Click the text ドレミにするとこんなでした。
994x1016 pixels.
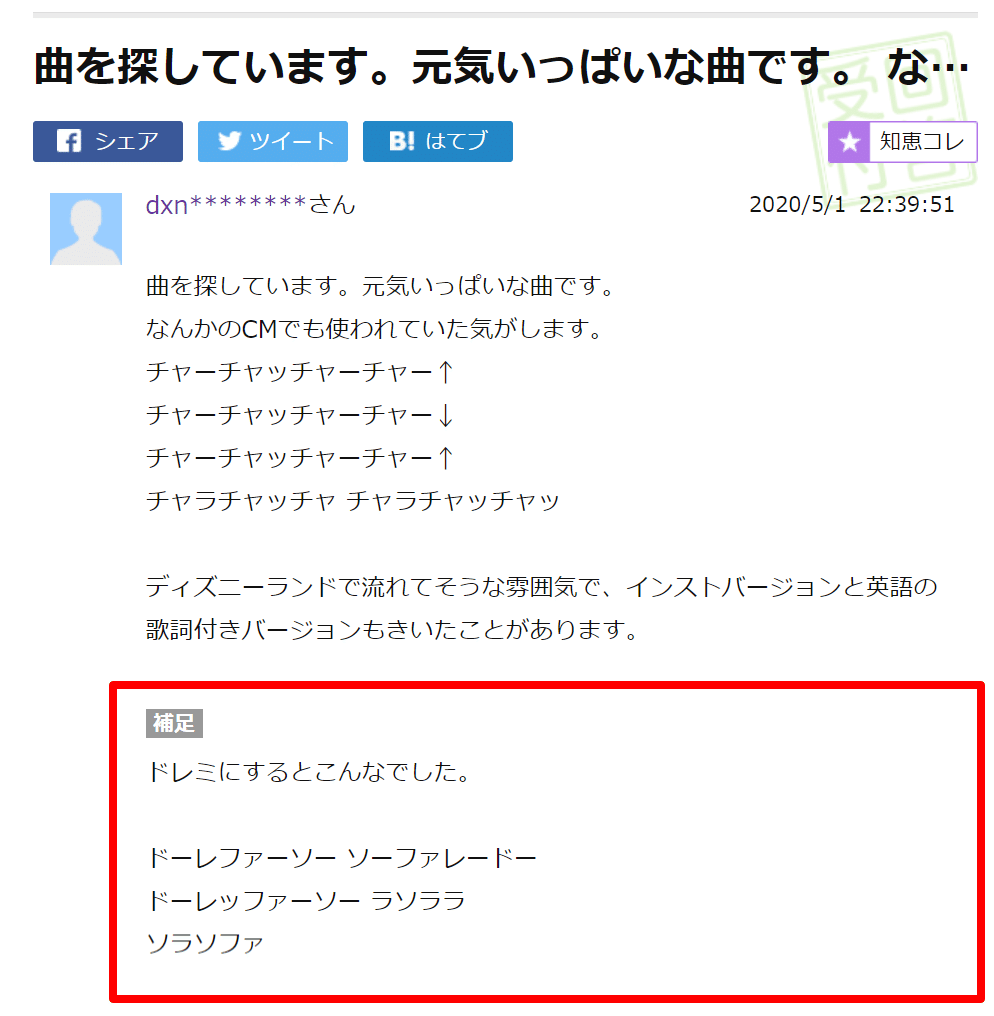[310, 772]
